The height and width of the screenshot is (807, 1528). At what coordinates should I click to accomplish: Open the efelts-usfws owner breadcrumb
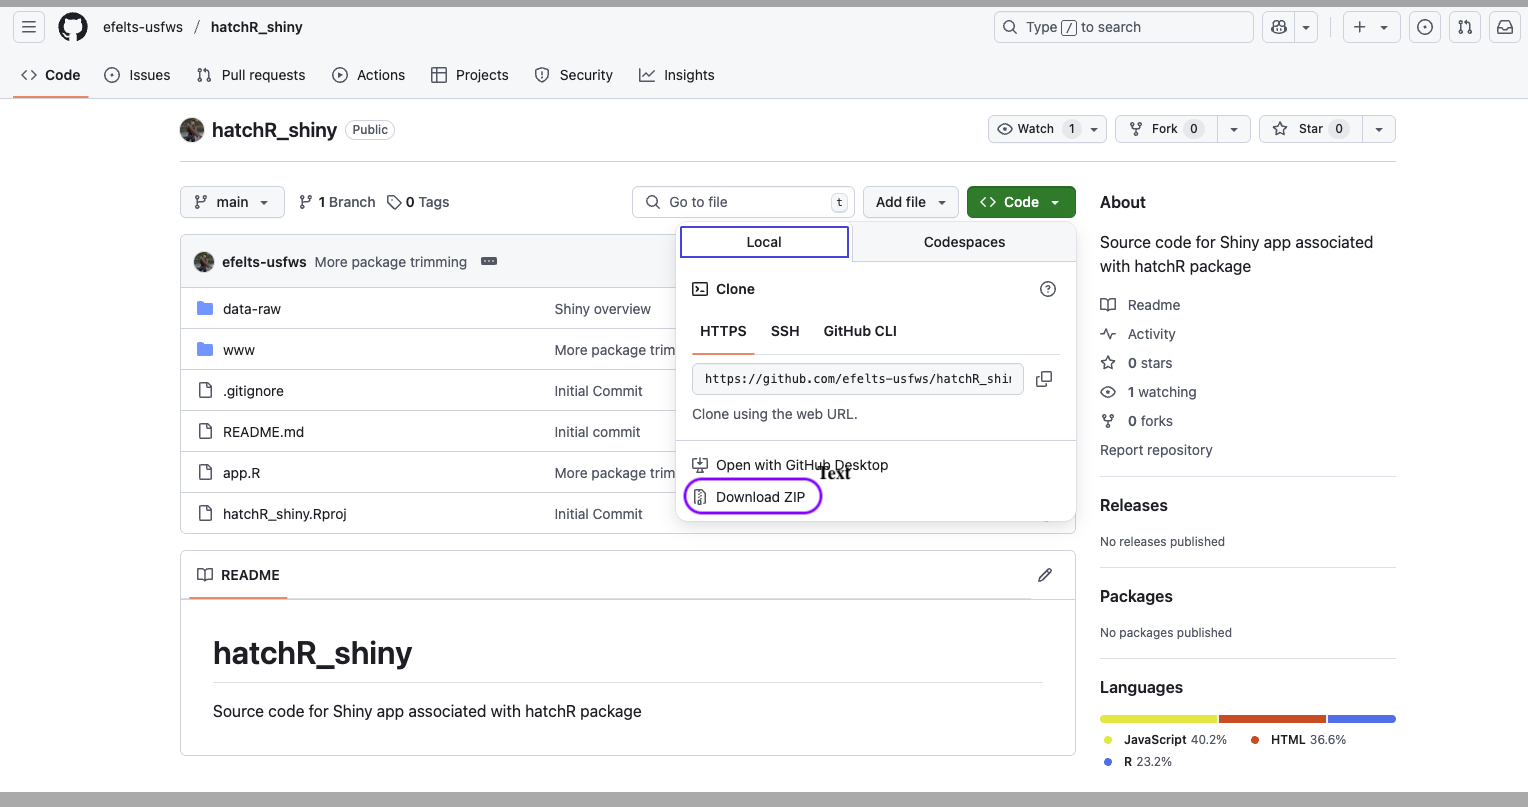click(143, 27)
